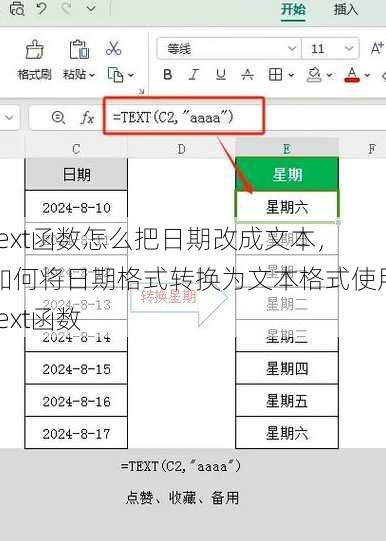Toggle Strikethrough formatting
The width and height of the screenshot is (386, 541).
point(247,74)
